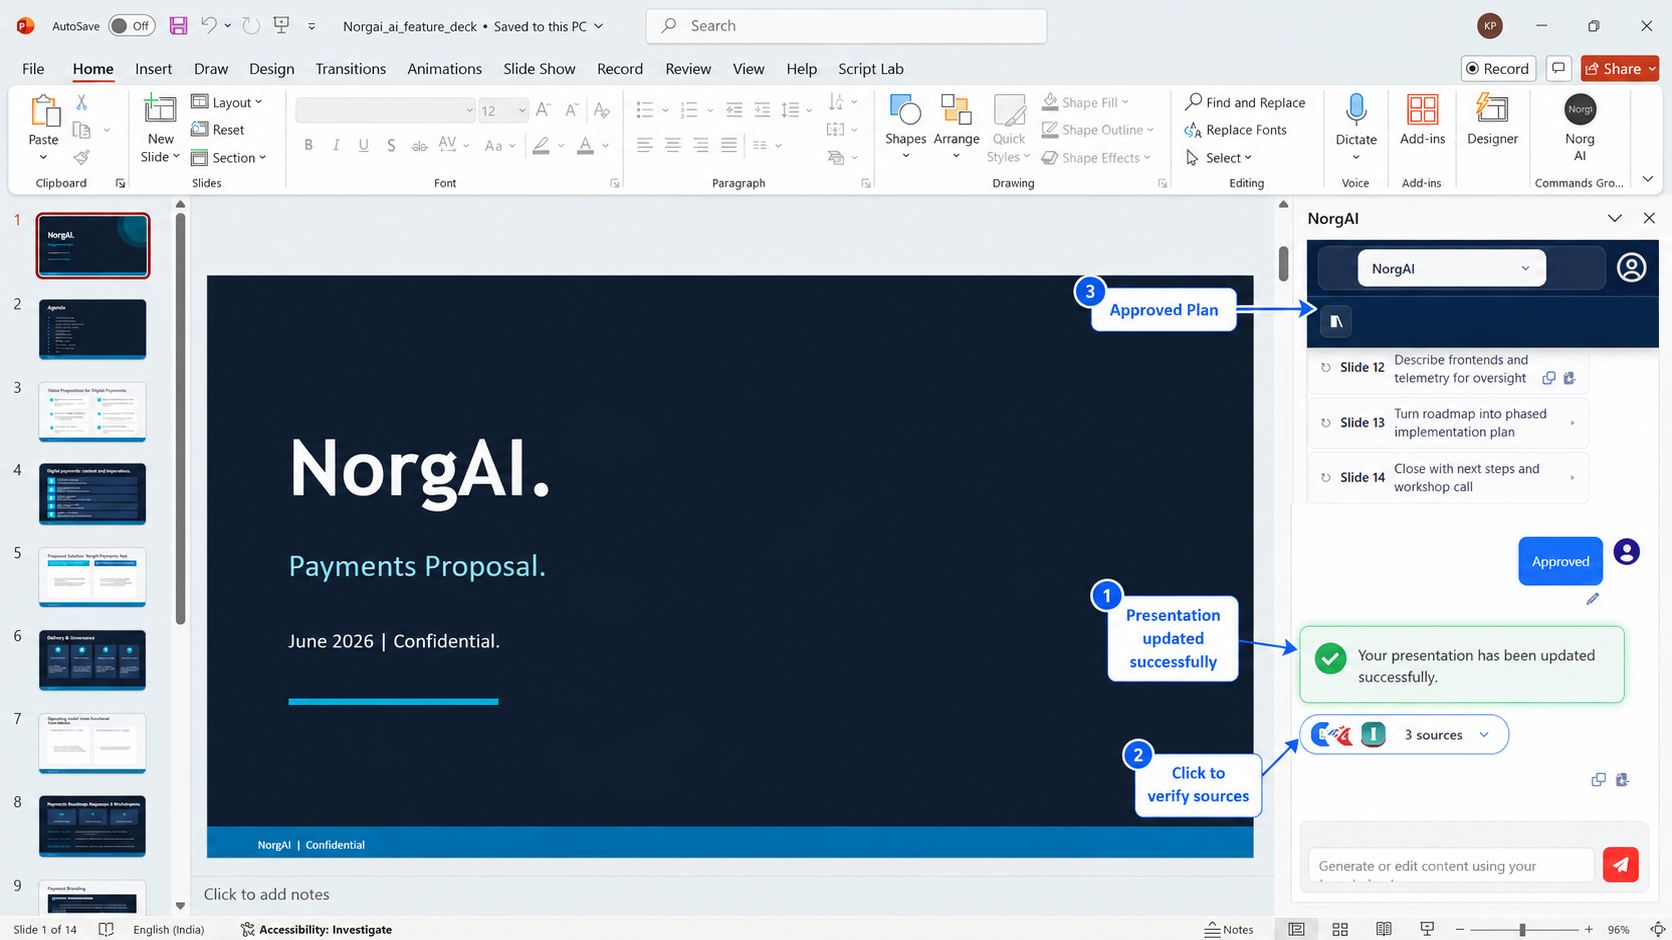Open comments pane icon
The image size is (1672, 940).
coord(1558,68)
